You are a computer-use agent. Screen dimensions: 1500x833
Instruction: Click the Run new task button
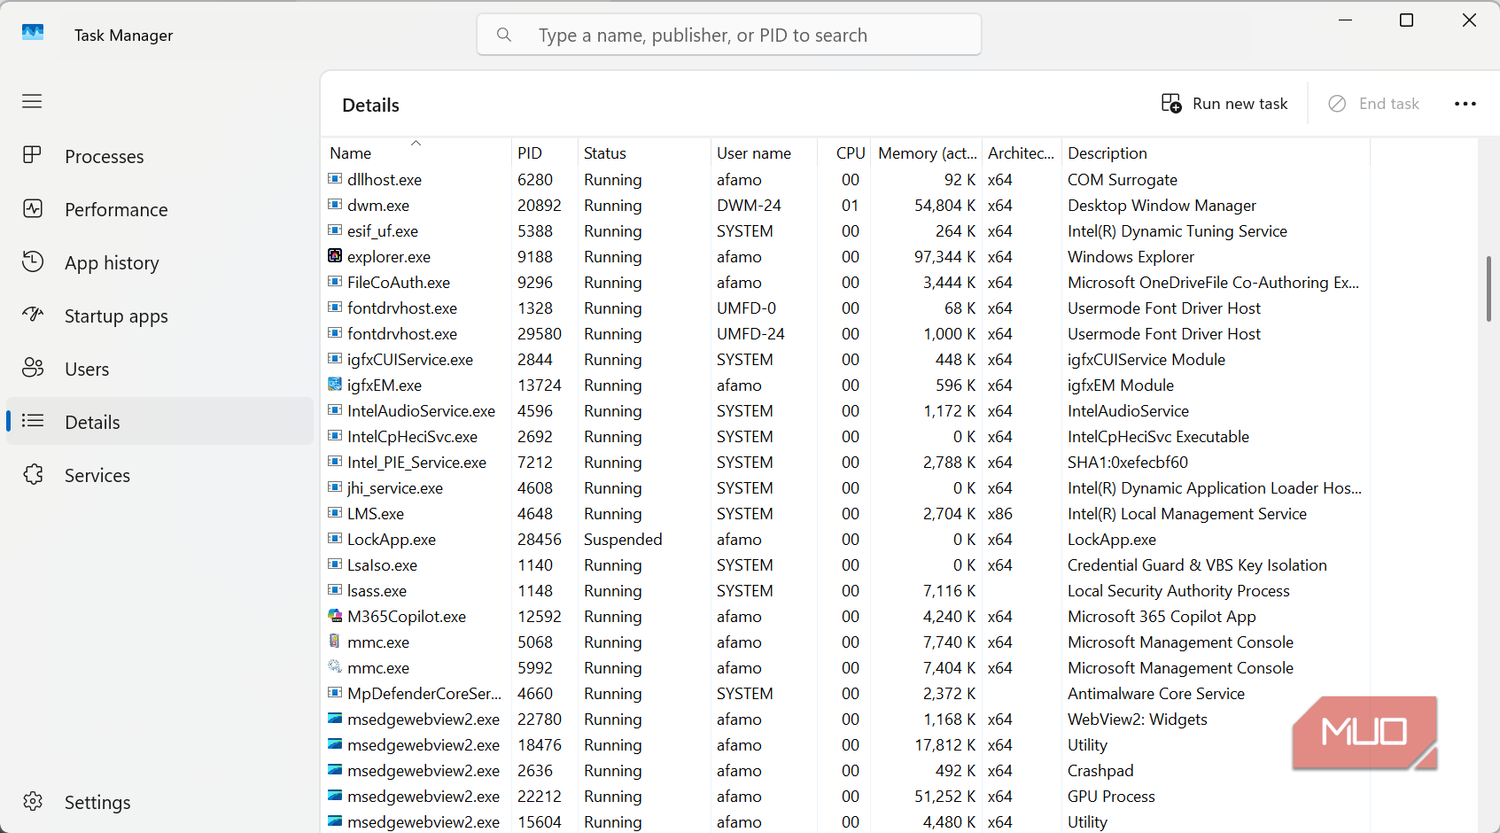point(1224,104)
